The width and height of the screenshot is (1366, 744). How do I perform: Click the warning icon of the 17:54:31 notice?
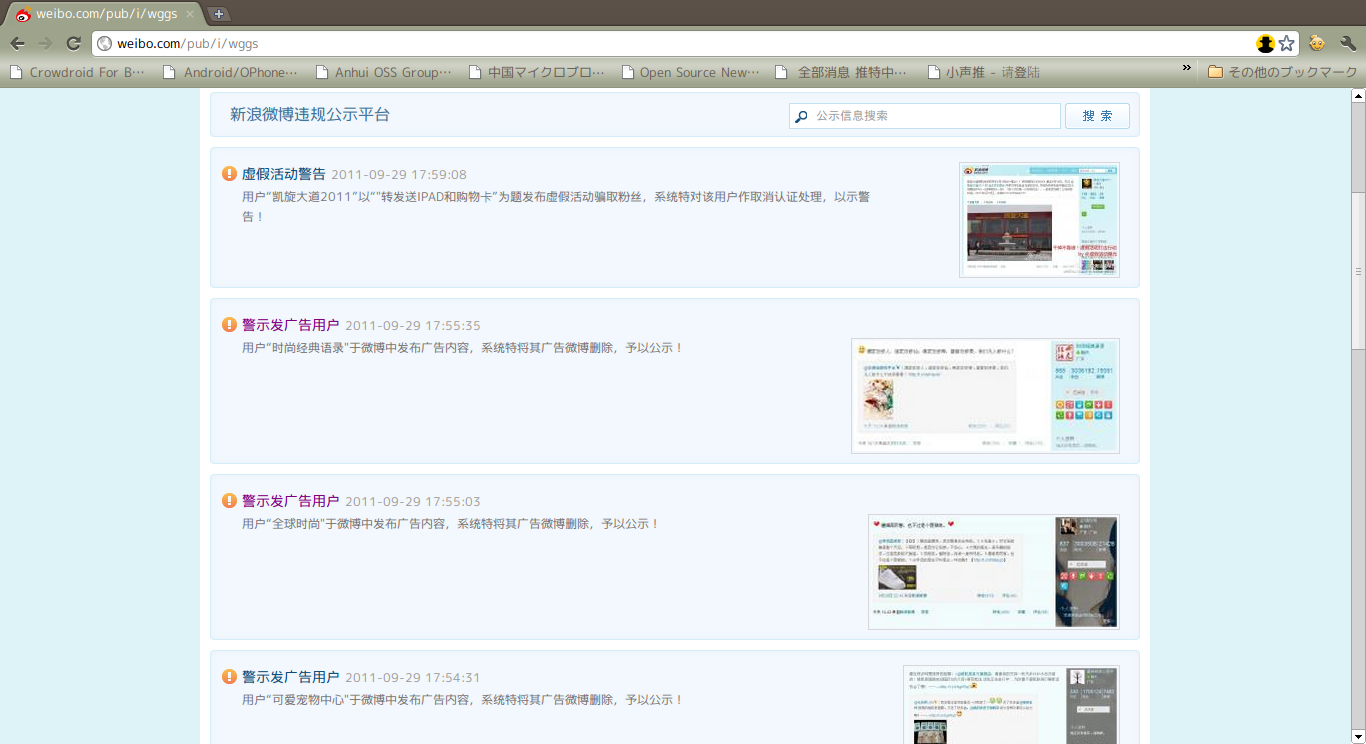(229, 677)
